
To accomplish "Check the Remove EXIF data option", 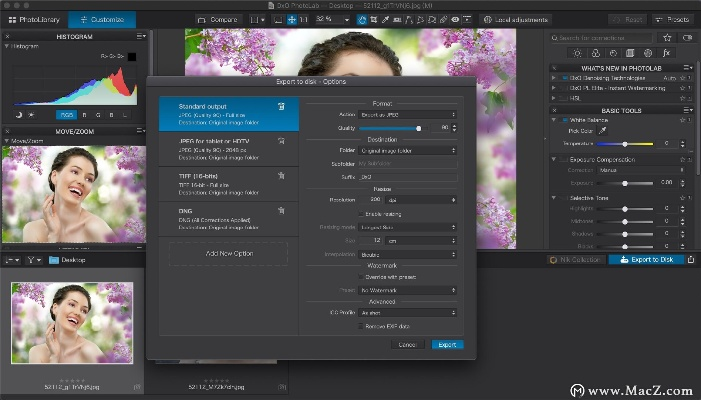I will coord(362,327).
